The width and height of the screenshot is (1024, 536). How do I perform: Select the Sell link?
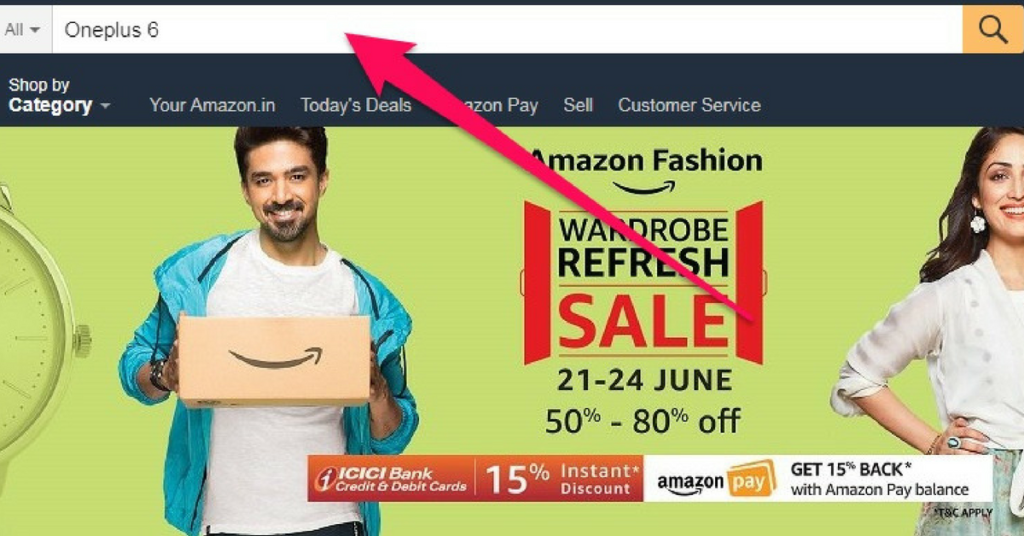pos(578,105)
